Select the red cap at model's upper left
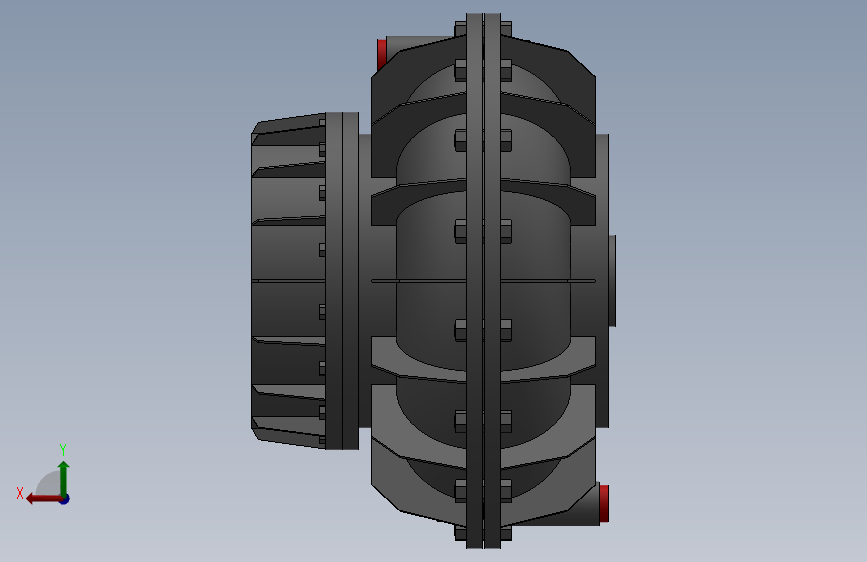The image size is (867, 562). (382, 54)
